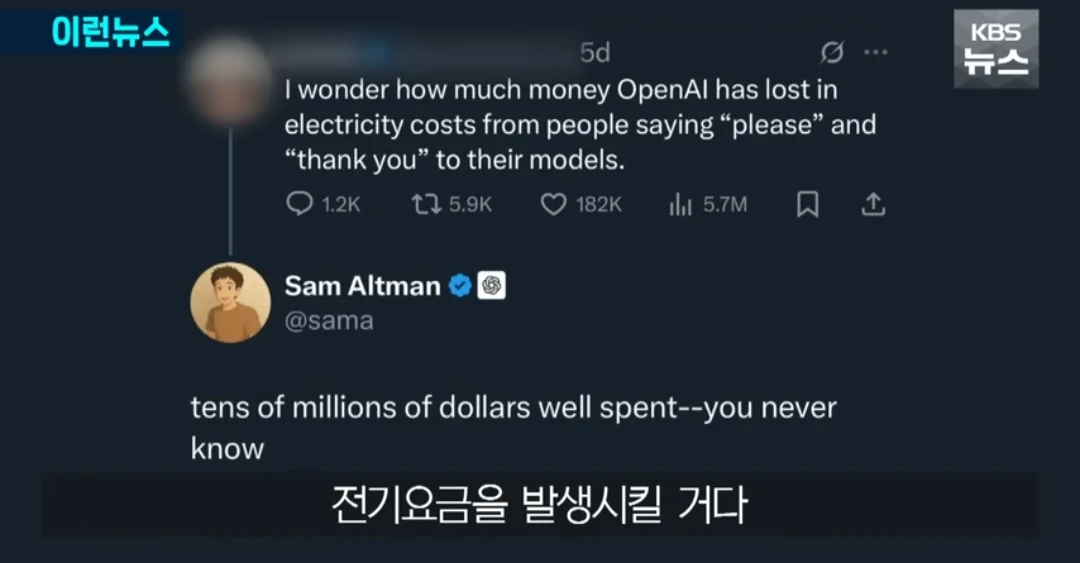This screenshot has width=1080, height=563.
Task: Click the 1.2K replies count
Action: 341,205
